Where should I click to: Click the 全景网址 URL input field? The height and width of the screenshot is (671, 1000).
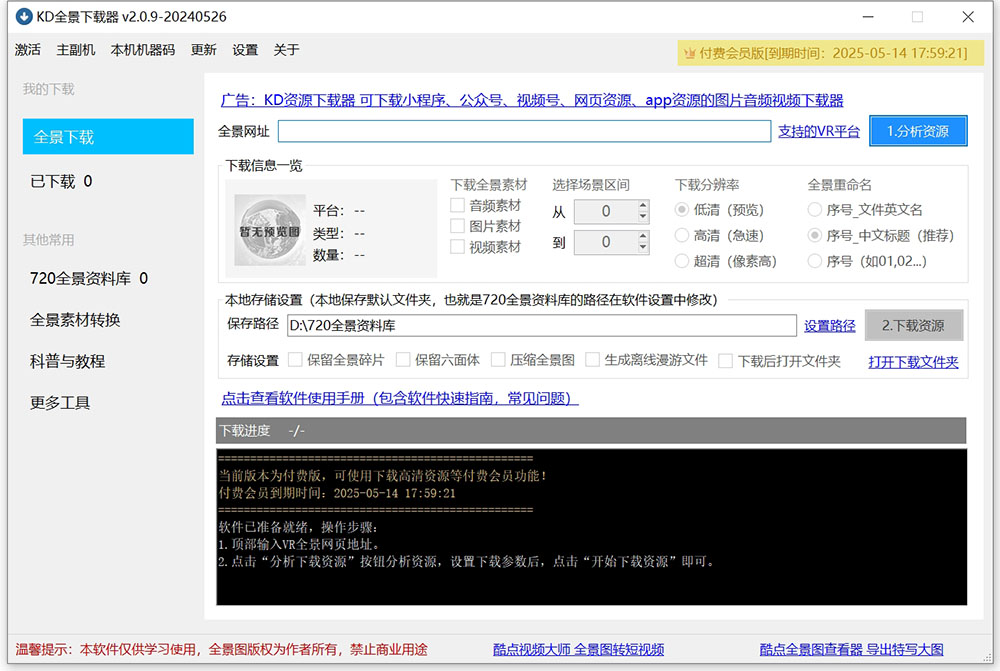[x=524, y=131]
